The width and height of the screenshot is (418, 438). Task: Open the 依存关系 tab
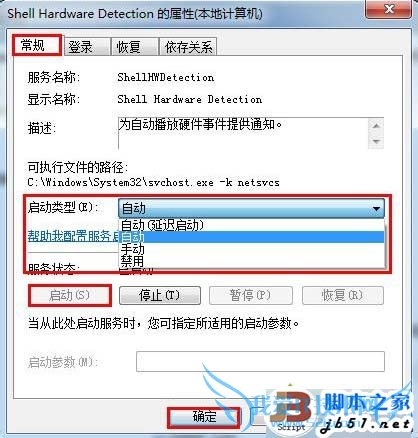[x=188, y=46]
